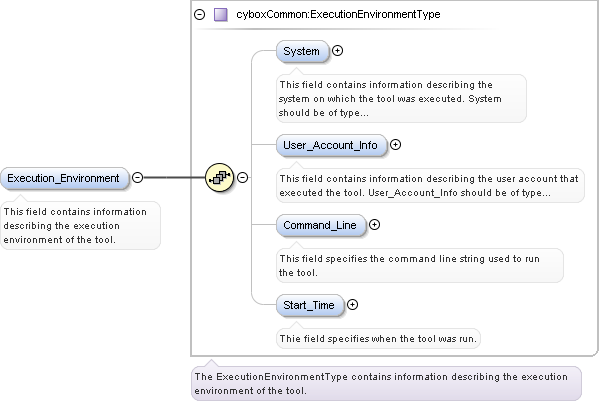Collapse the Execution_Environment element
This screenshot has width=600, height=404.
[x=137, y=178]
